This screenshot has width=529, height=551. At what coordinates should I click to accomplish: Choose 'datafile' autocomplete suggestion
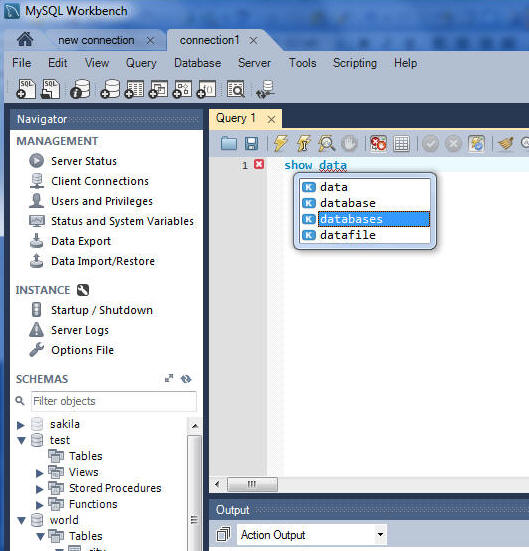click(x=365, y=235)
